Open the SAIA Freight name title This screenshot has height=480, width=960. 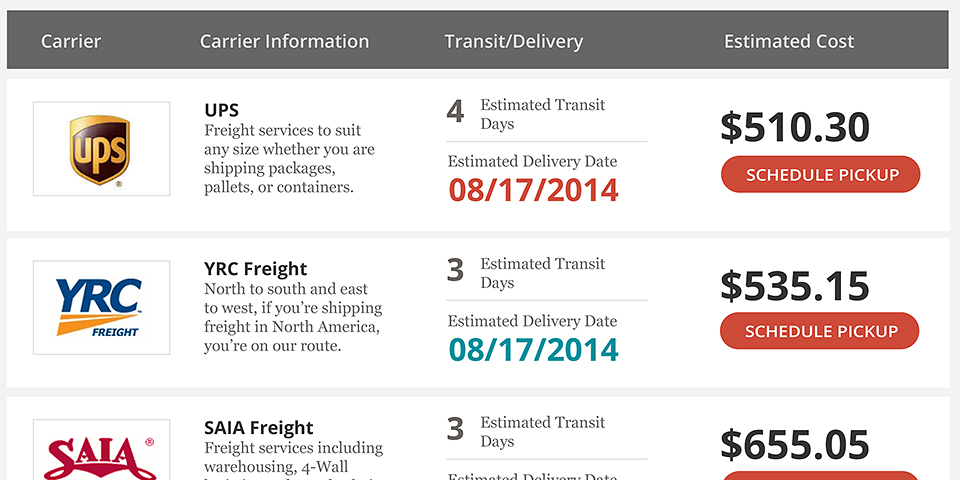tap(258, 428)
